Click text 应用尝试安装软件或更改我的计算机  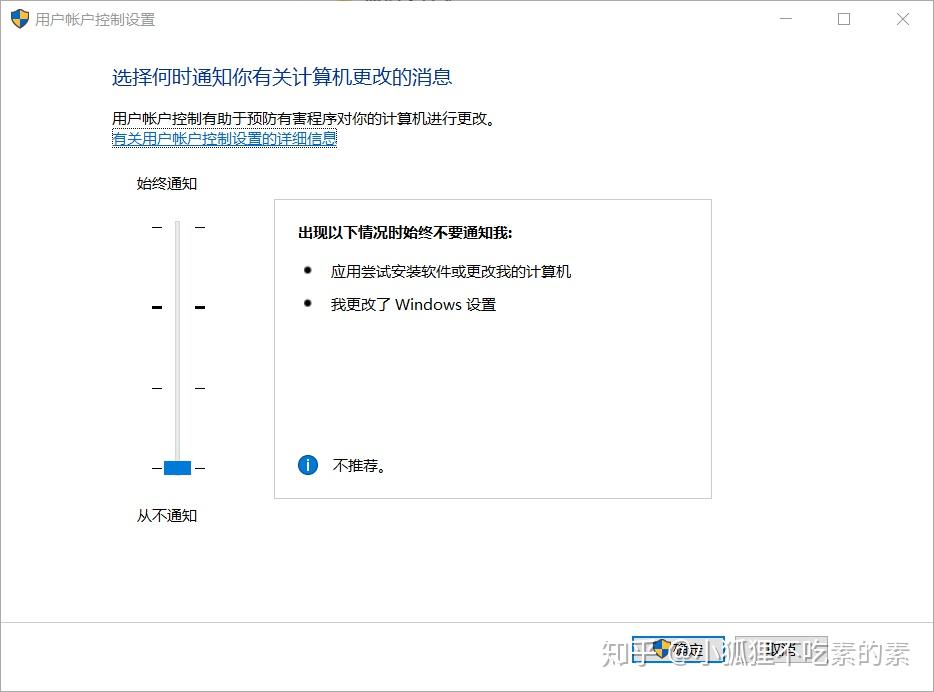point(451,272)
